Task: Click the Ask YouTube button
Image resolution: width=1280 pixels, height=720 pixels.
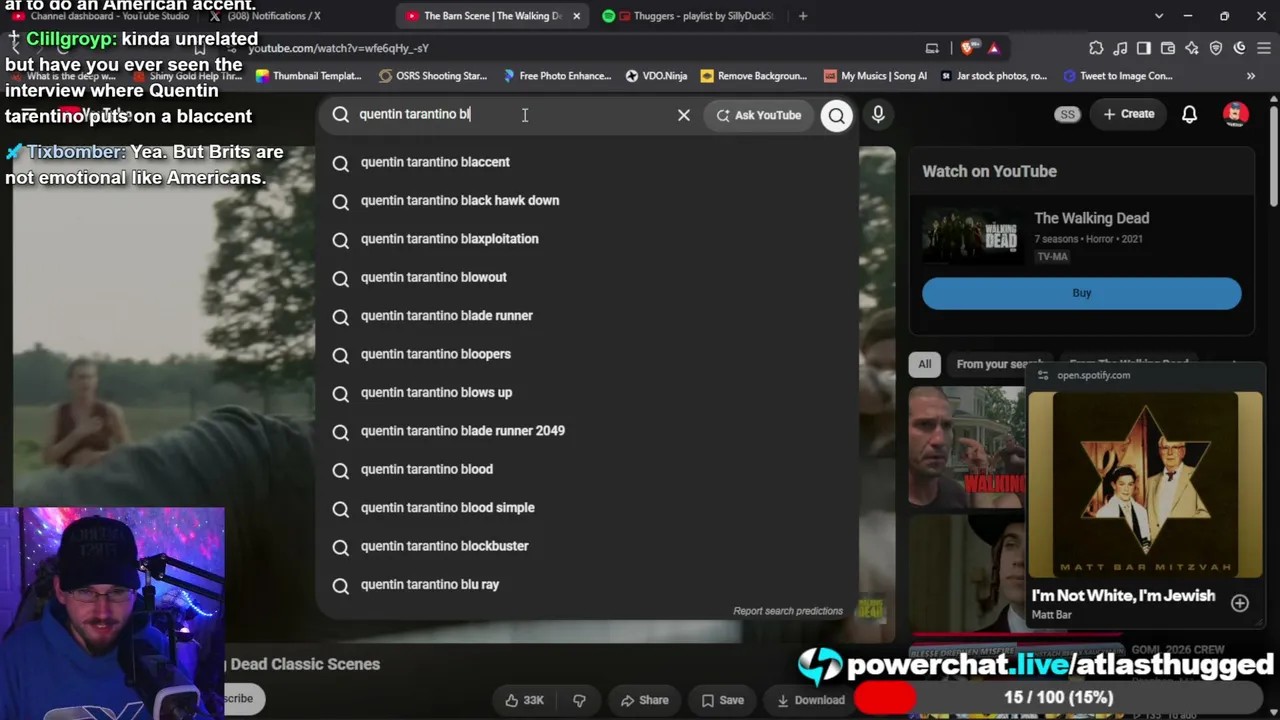Action: click(759, 115)
